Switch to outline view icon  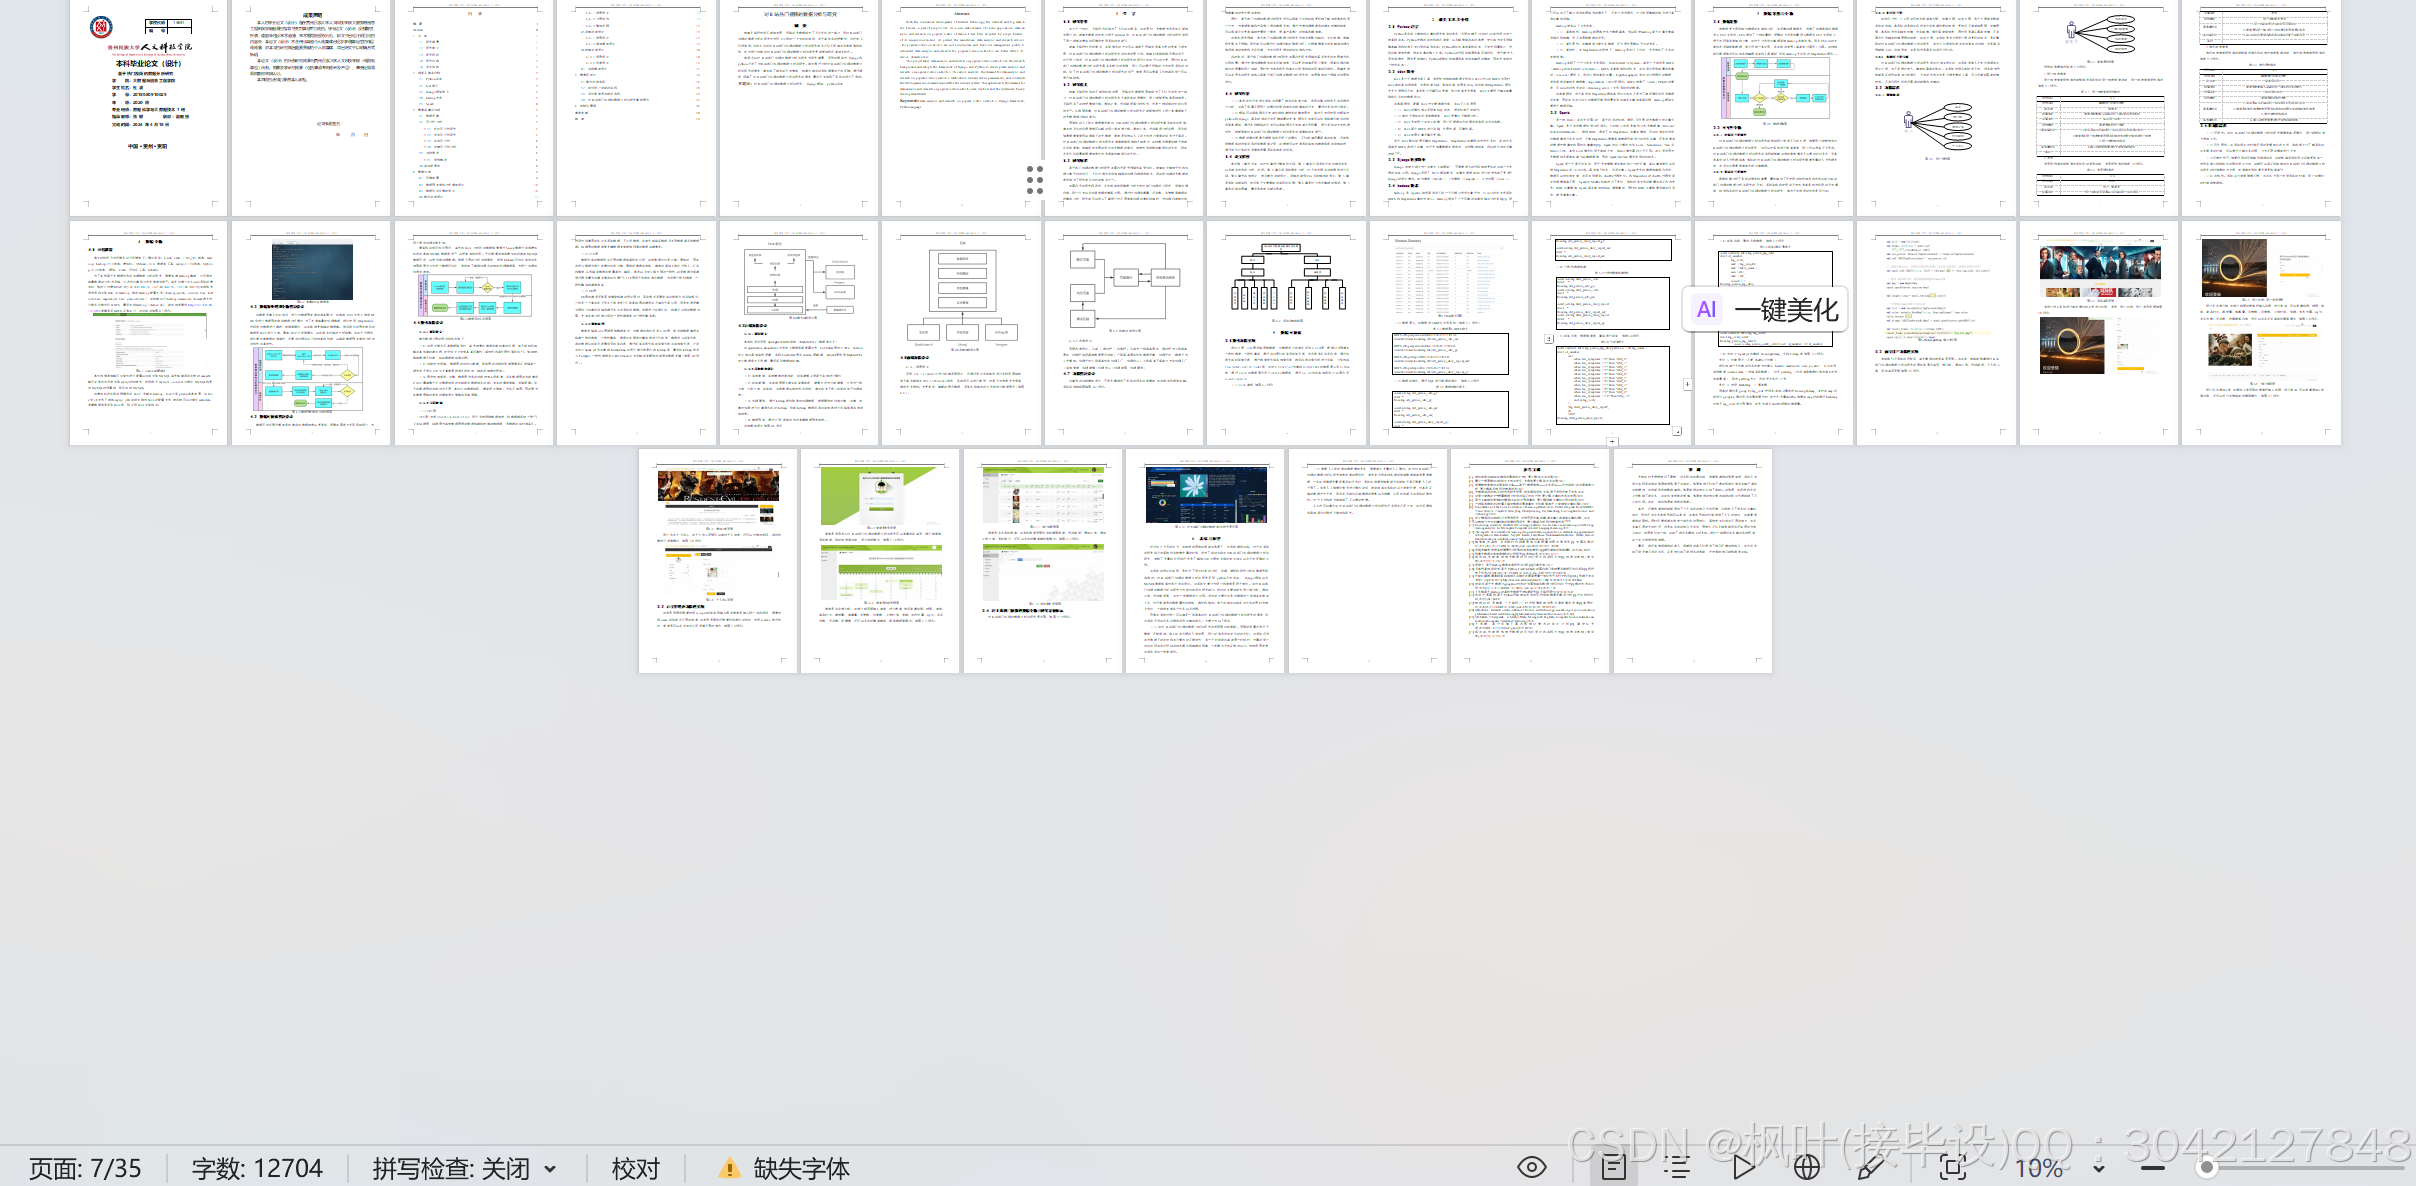(x=1677, y=1167)
